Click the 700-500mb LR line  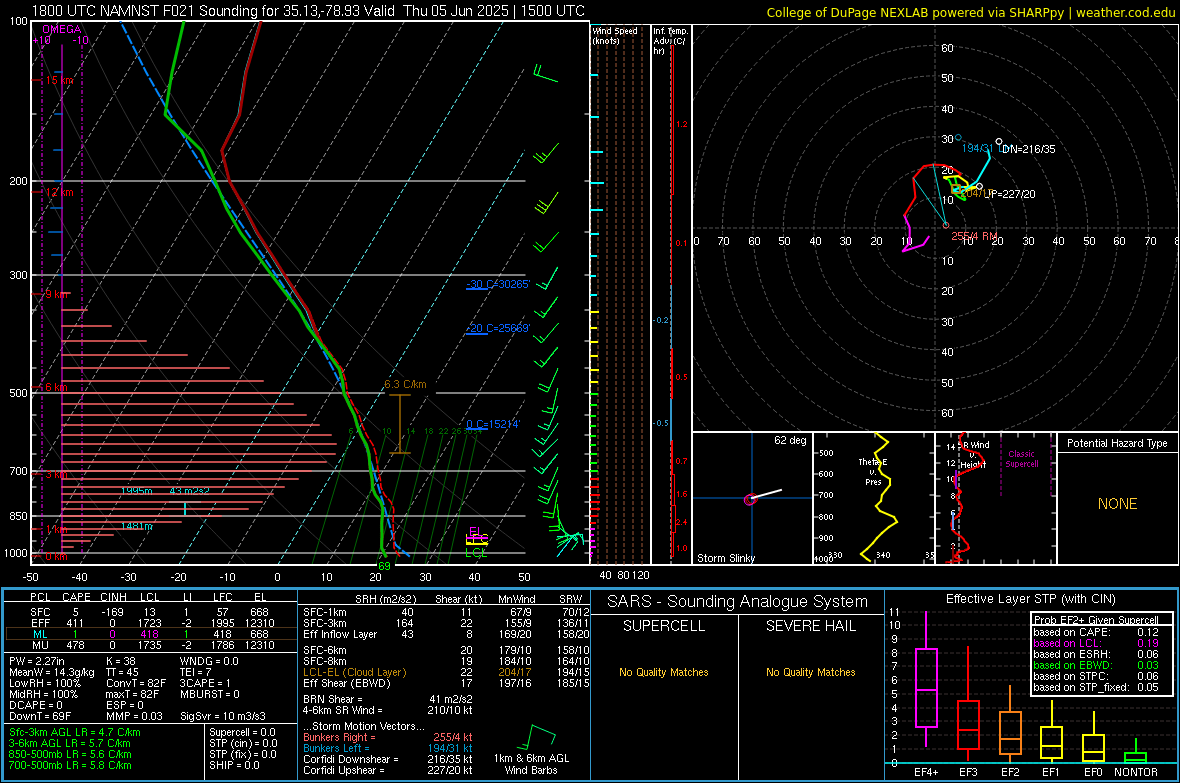click(x=70, y=765)
